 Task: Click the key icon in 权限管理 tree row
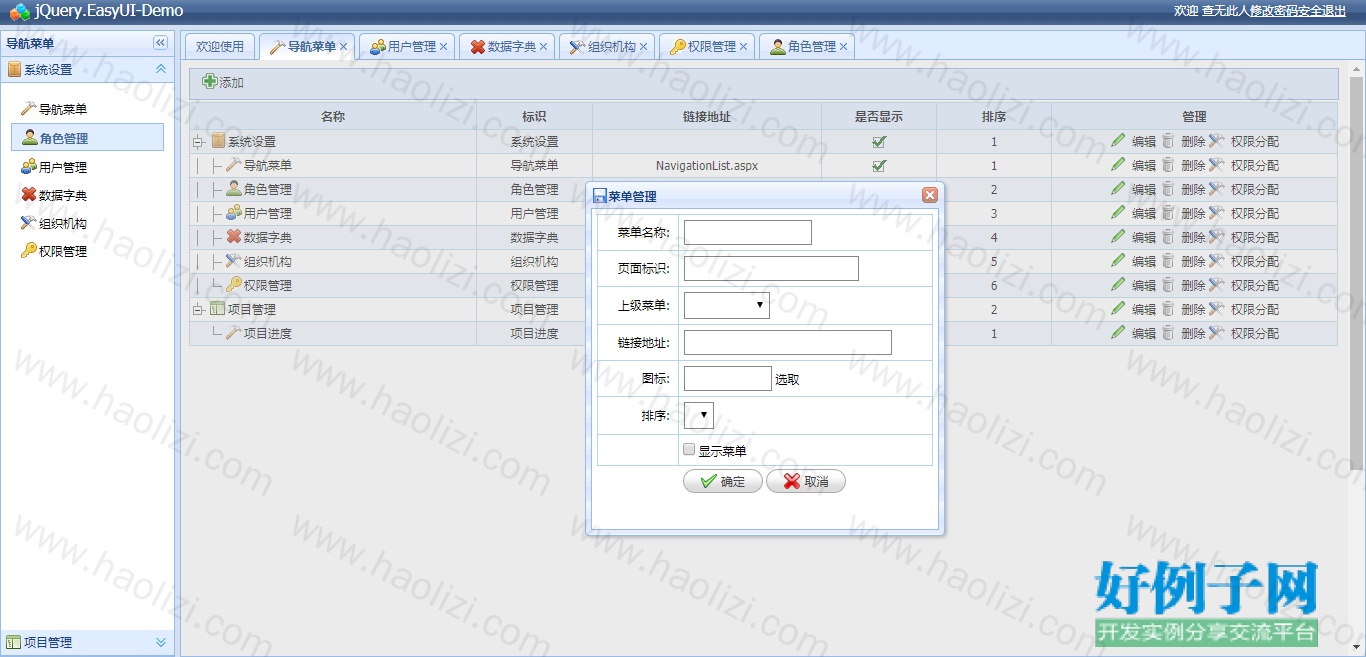click(x=234, y=285)
